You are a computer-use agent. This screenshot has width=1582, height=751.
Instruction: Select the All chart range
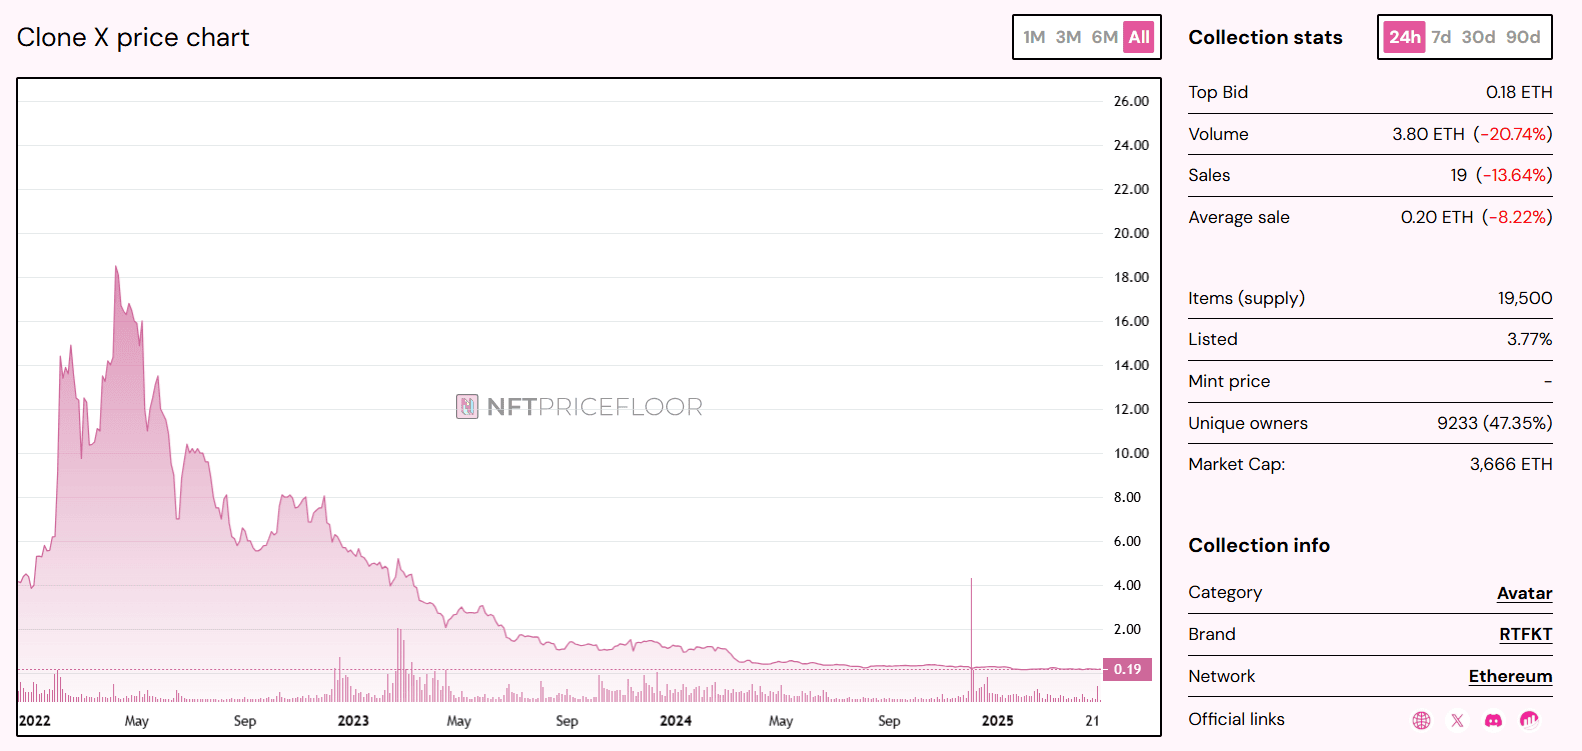tap(1139, 37)
